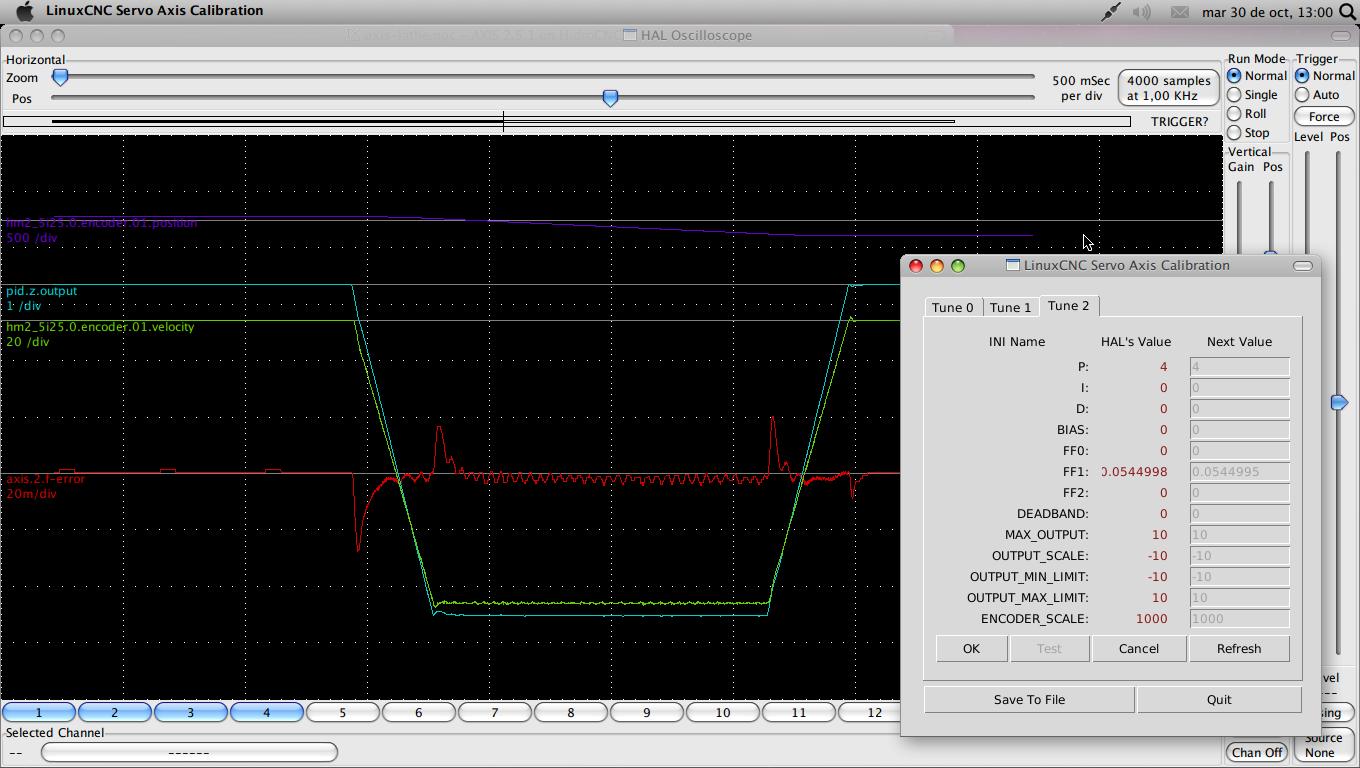Open the Apple menu
The image size is (1360, 768).
pyautogui.click(x=25, y=12)
